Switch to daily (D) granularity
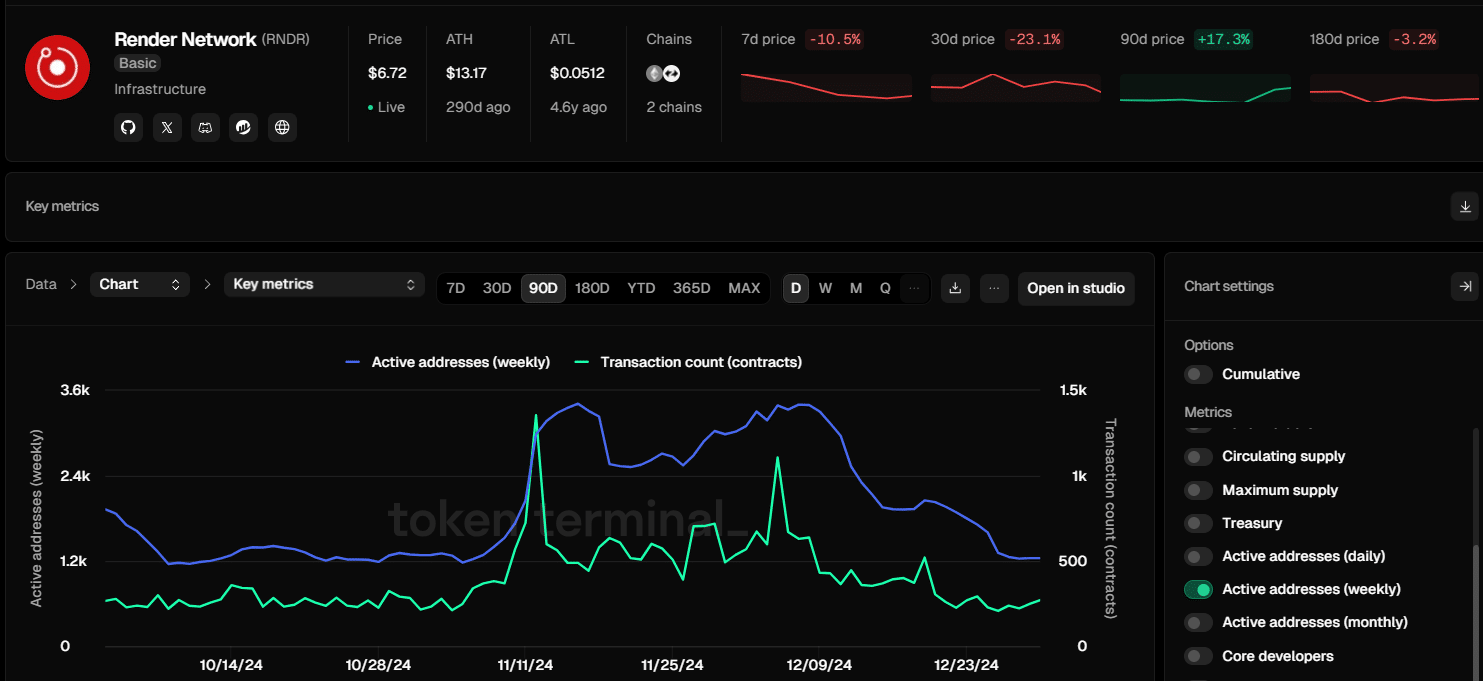This screenshot has height=681, width=1483. click(x=796, y=288)
